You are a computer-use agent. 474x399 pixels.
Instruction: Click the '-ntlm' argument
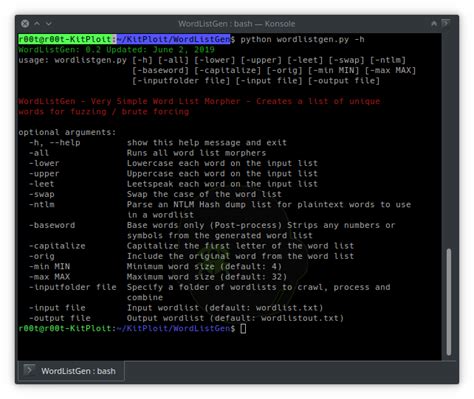click(x=41, y=205)
